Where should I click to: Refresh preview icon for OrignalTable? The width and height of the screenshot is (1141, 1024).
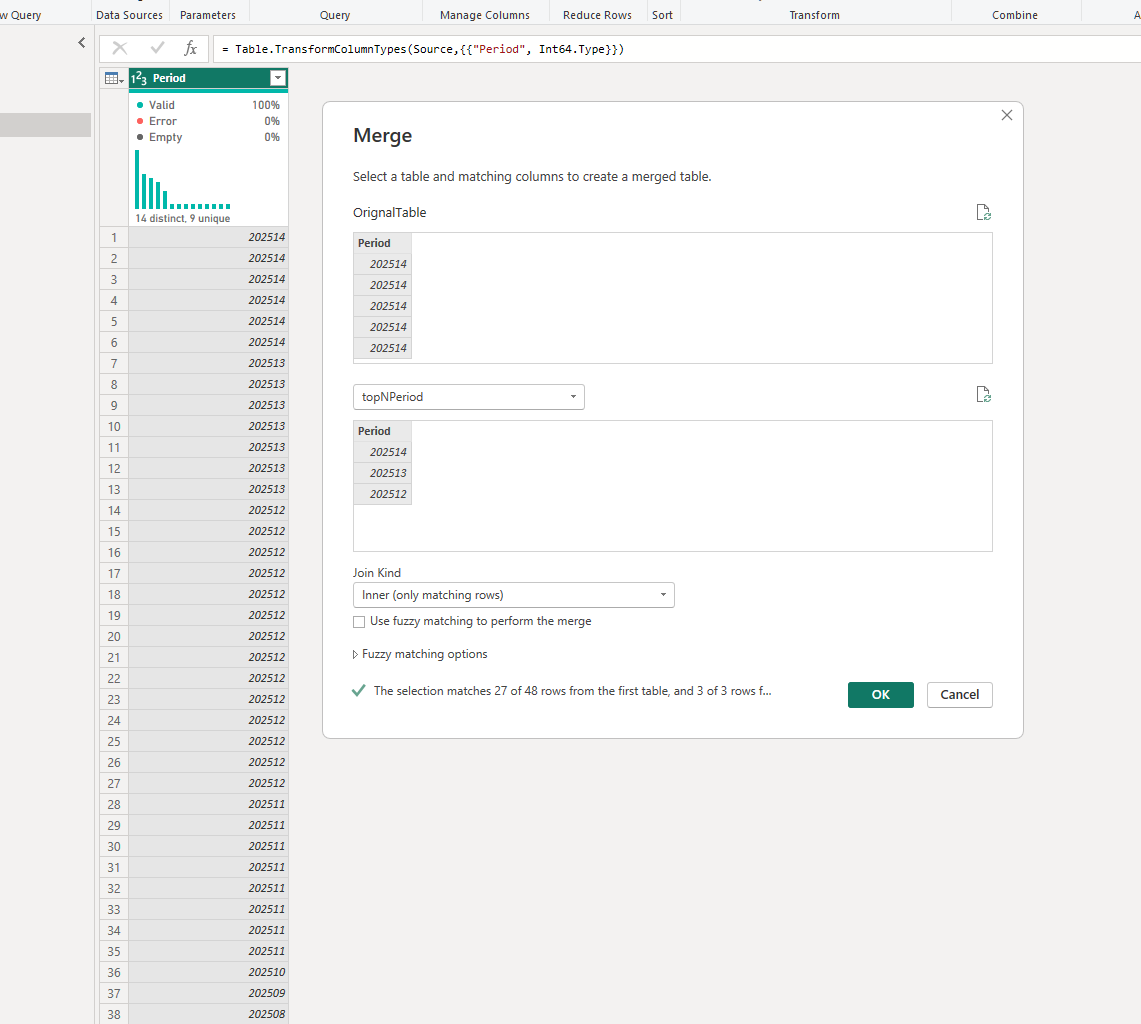pyautogui.click(x=983, y=213)
